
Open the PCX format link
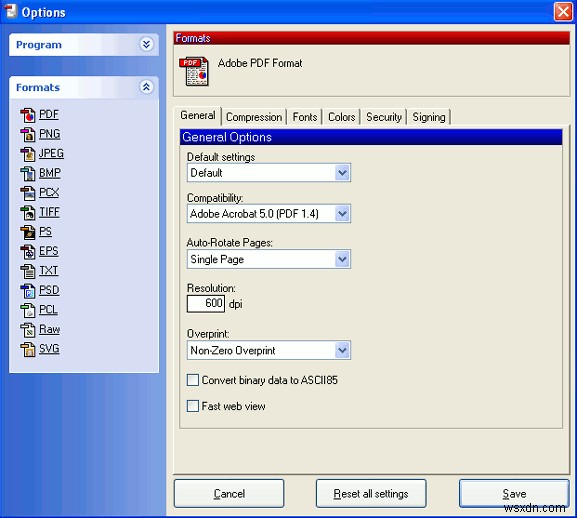49,192
